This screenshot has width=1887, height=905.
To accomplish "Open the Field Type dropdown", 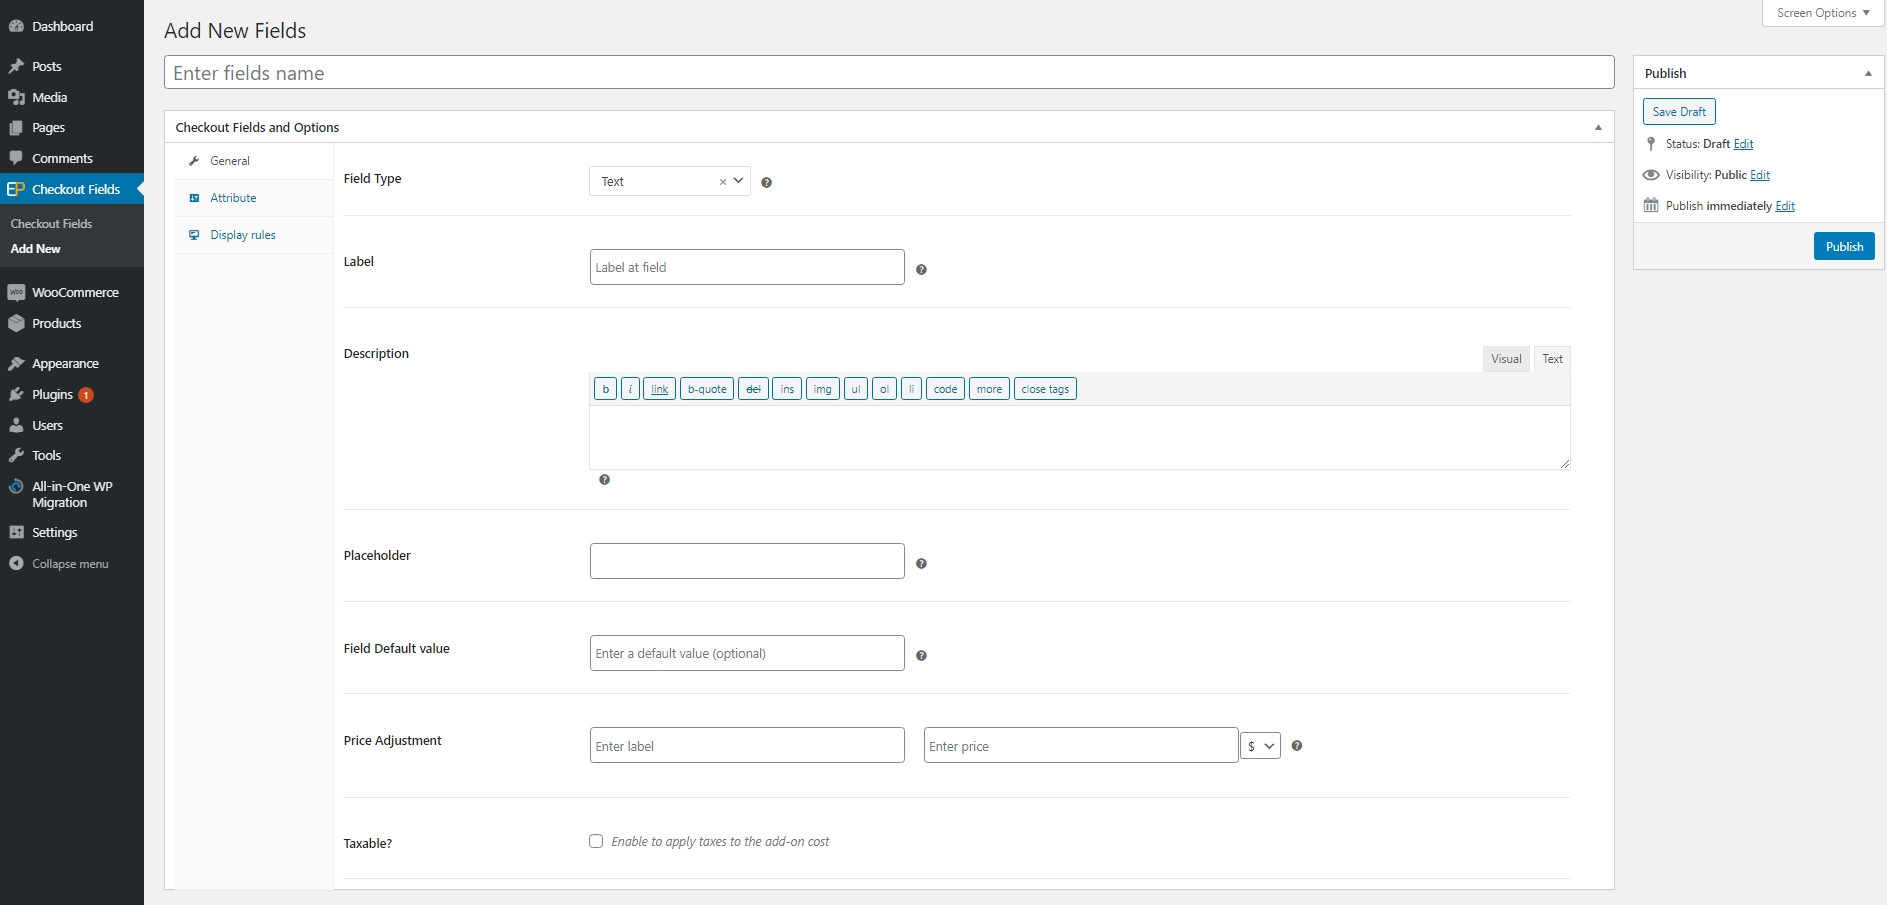I will (x=739, y=181).
